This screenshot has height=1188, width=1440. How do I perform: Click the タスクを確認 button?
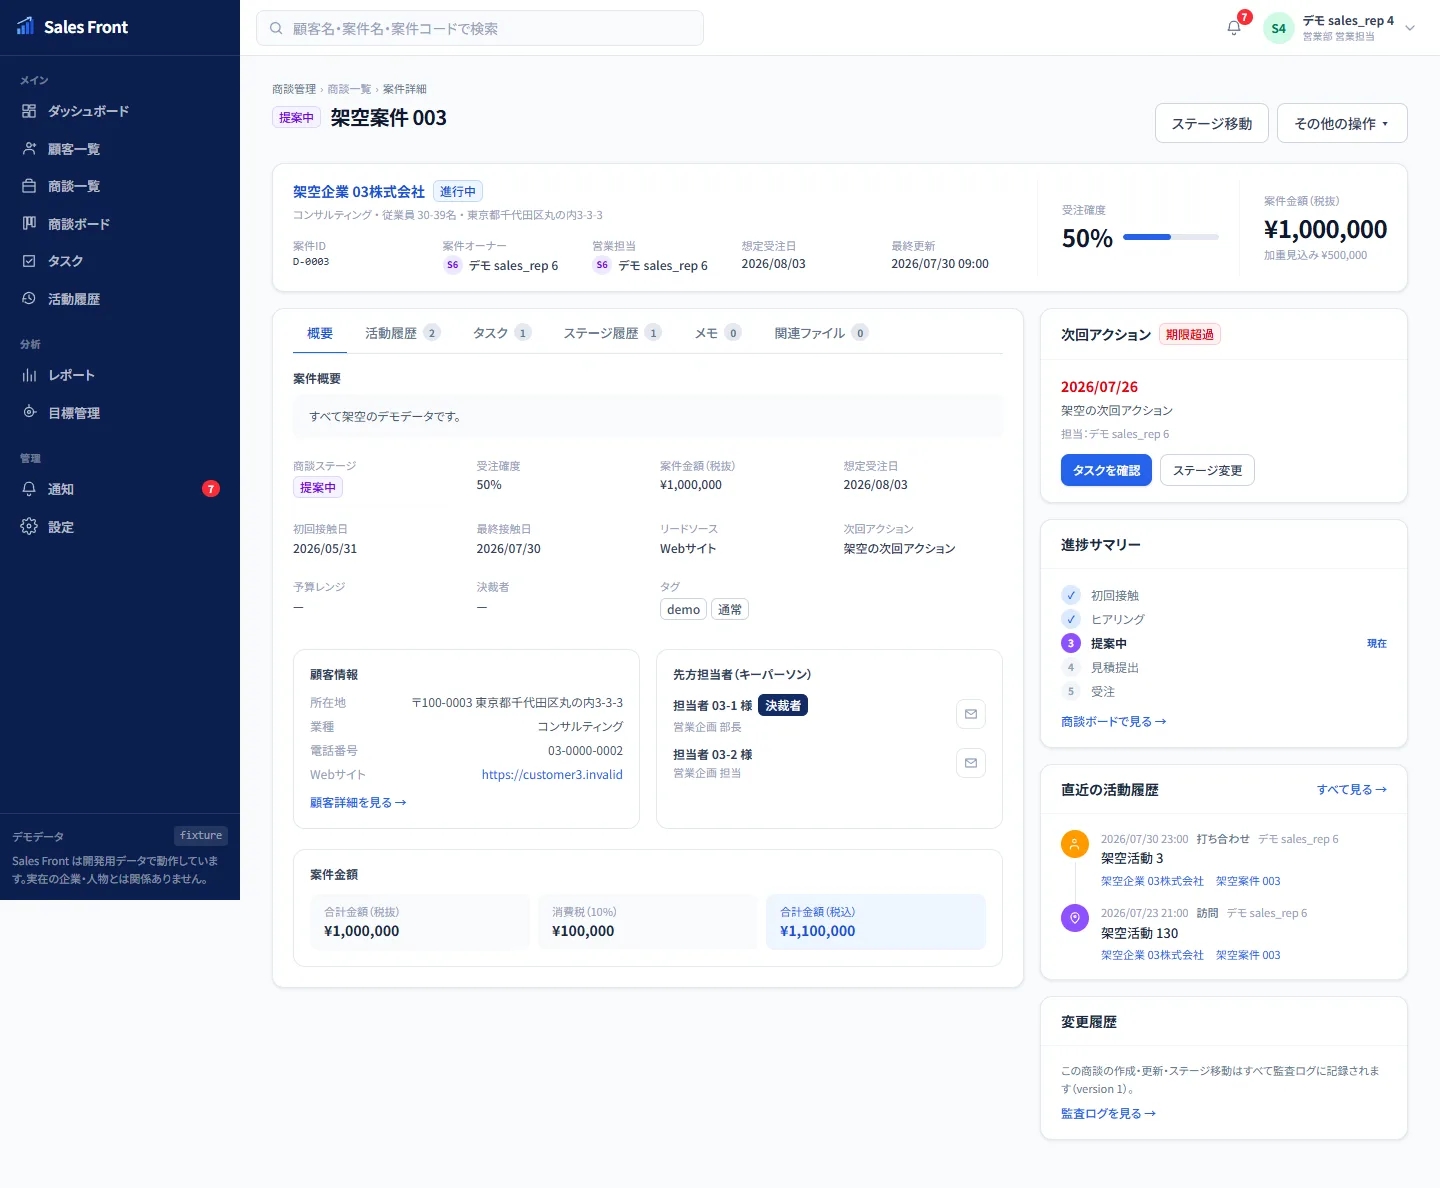coord(1106,470)
